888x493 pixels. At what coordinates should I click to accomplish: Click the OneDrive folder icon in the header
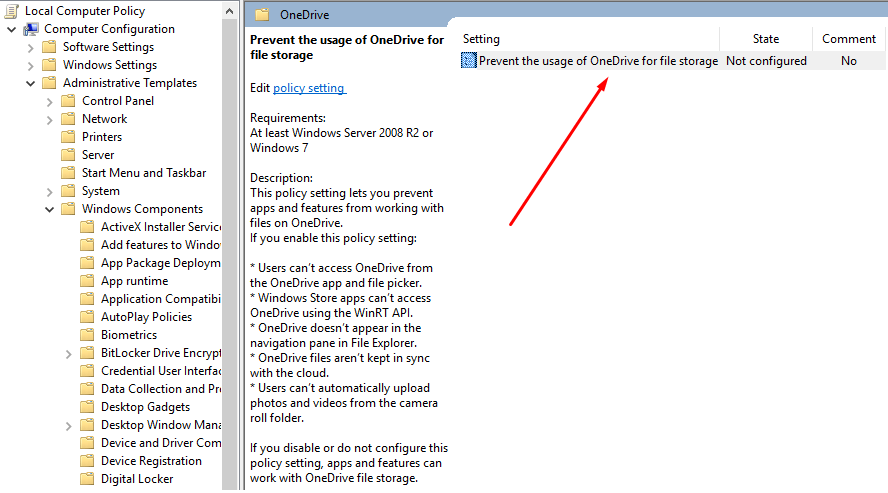coord(262,15)
